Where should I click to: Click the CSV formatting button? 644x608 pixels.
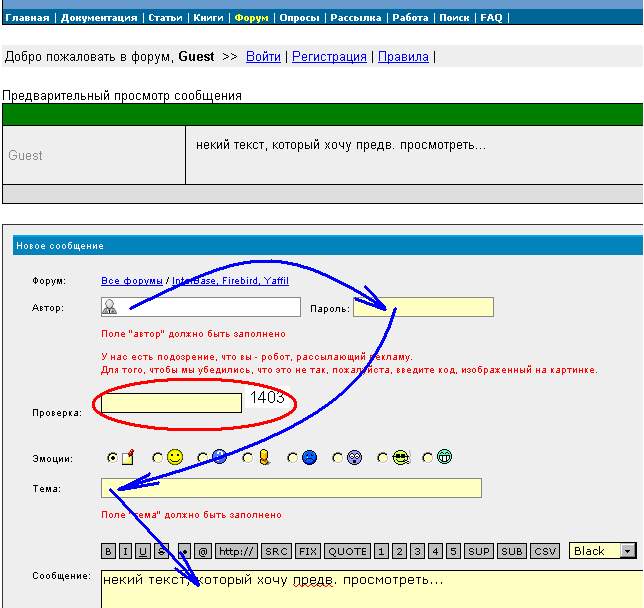pos(545,551)
